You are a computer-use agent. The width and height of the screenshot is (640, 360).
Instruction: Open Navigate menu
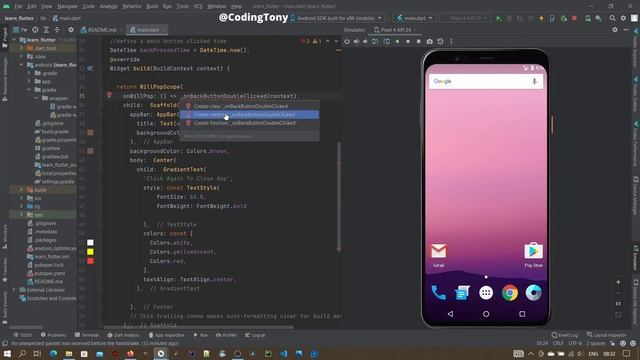(67, 7)
